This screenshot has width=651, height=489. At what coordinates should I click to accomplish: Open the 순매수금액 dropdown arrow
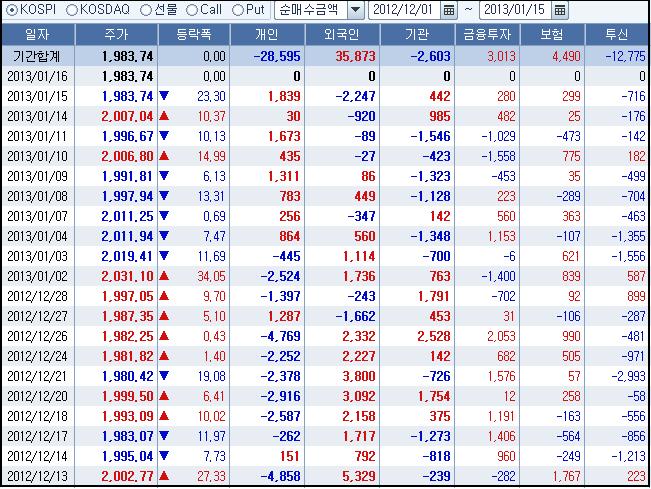click(x=356, y=10)
